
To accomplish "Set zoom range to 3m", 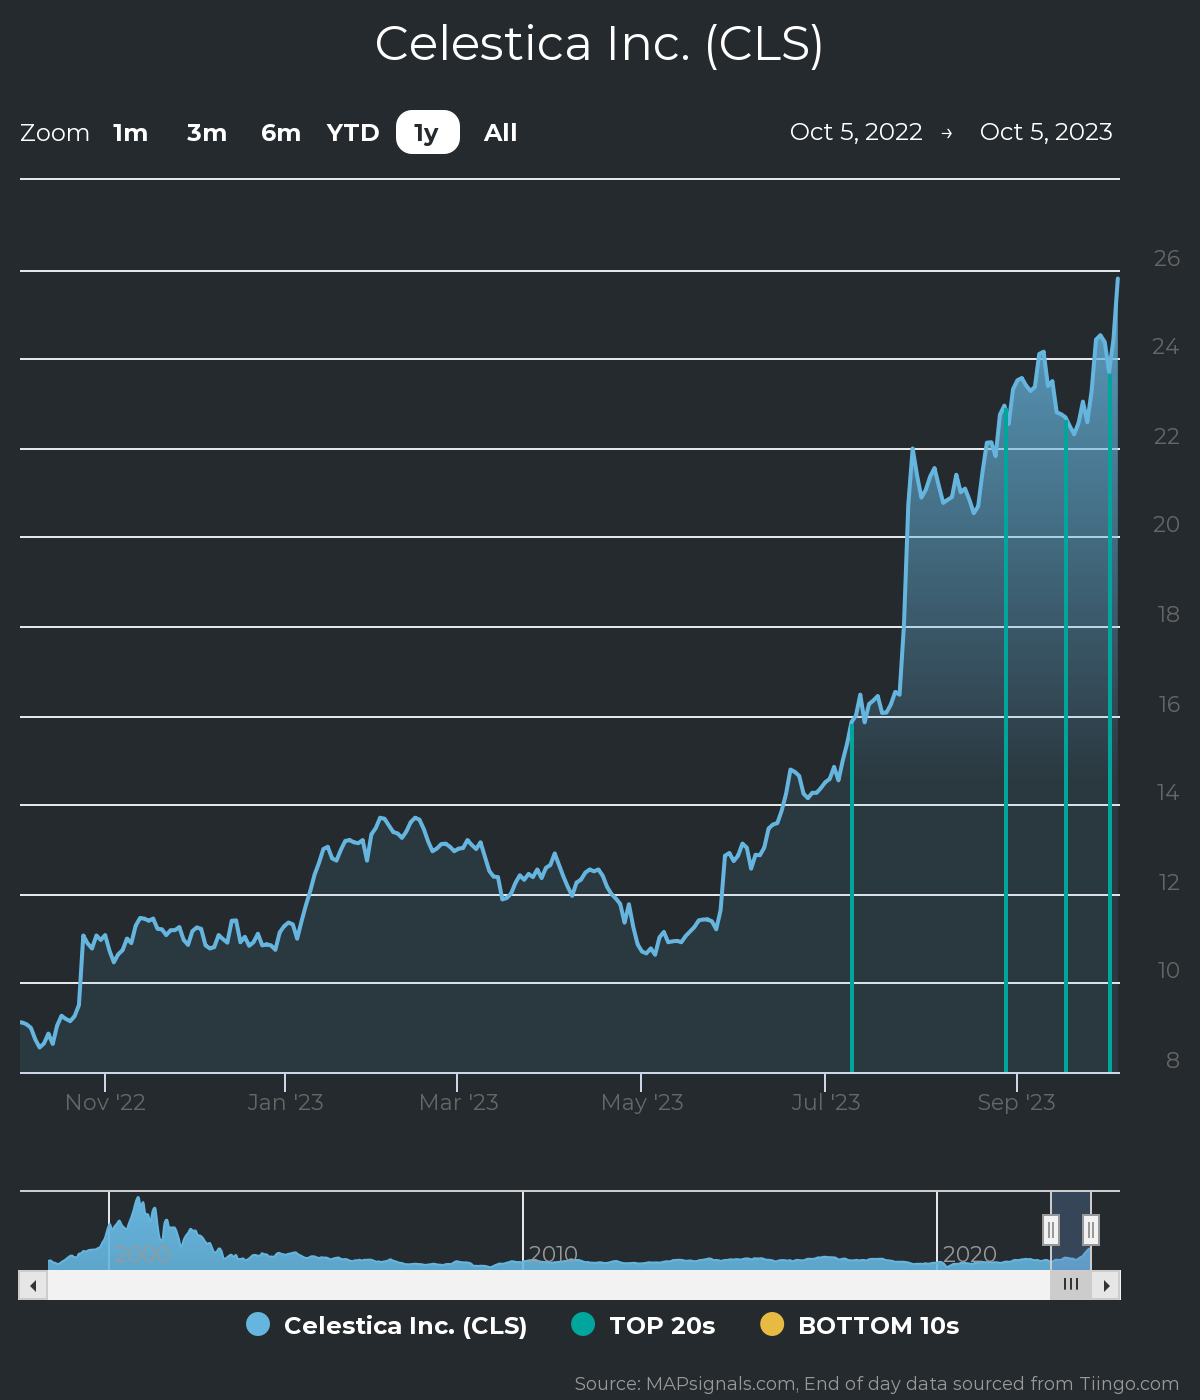I will click(207, 133).
